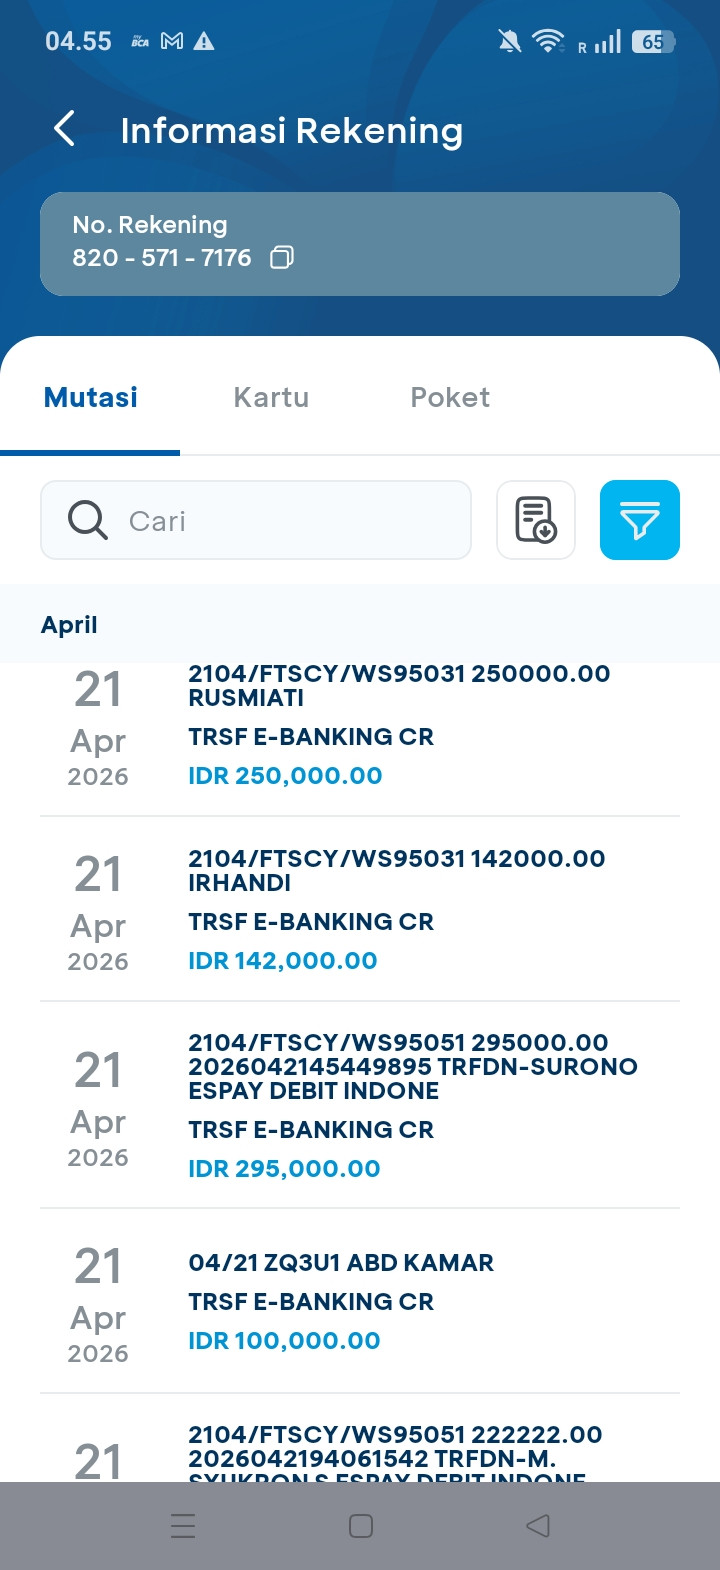The width and height of the screenshot is (720, 1570).
Task: Open the download statement icon
Action: coord(536,520)
